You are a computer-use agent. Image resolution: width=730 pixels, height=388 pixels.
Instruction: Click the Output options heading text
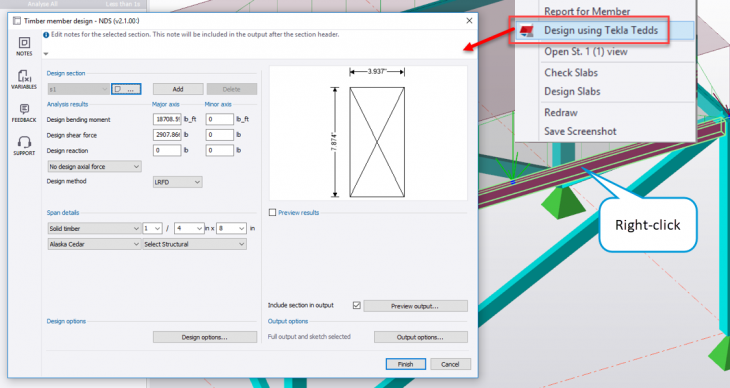click(x=288, y=321)
